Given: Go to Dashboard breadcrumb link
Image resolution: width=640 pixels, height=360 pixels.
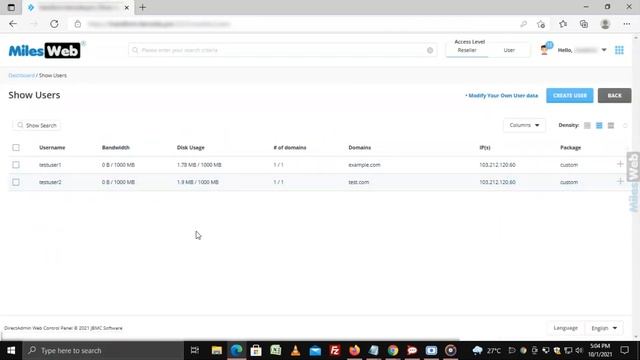Looking at the screenshot, I should [x=21, y=76].
